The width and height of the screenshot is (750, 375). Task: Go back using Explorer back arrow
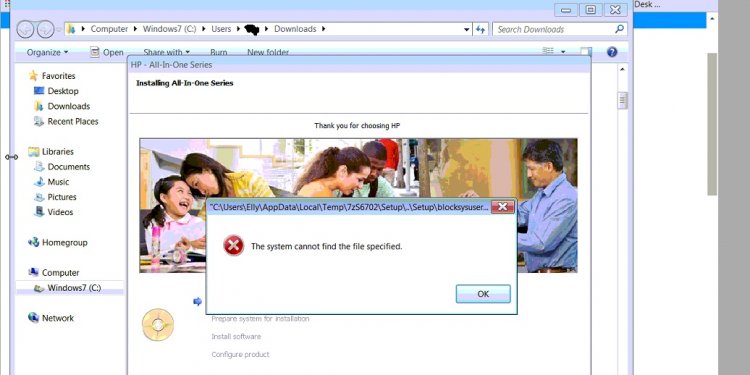[x=25, y=29]
